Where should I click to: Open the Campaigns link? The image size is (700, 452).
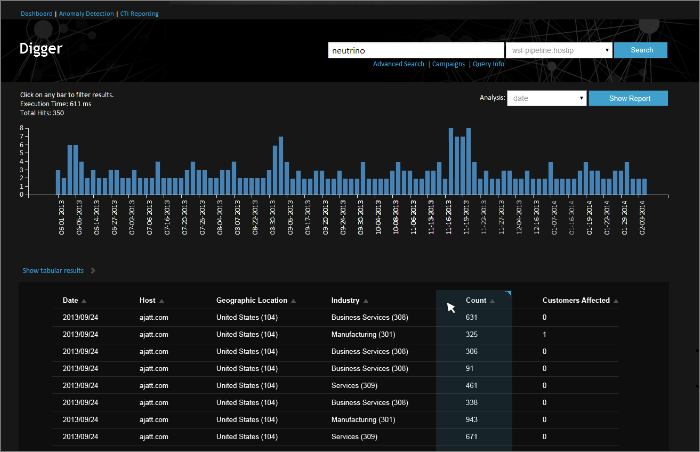[448, 63]
